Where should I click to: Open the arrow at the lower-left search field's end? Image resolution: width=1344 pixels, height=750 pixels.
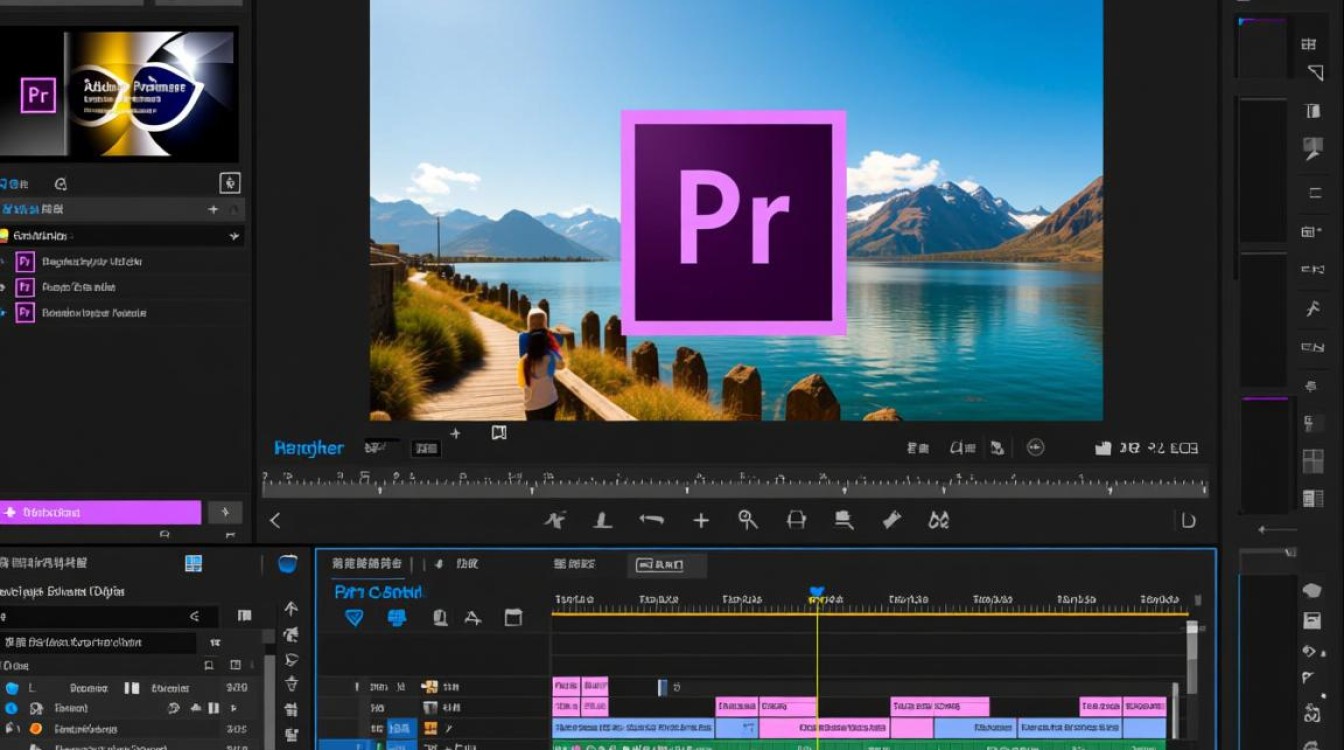pos(195,616)
